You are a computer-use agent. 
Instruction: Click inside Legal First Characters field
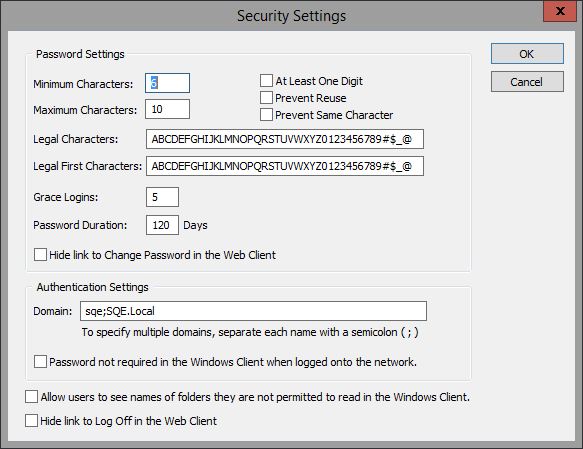click(285, 166)
